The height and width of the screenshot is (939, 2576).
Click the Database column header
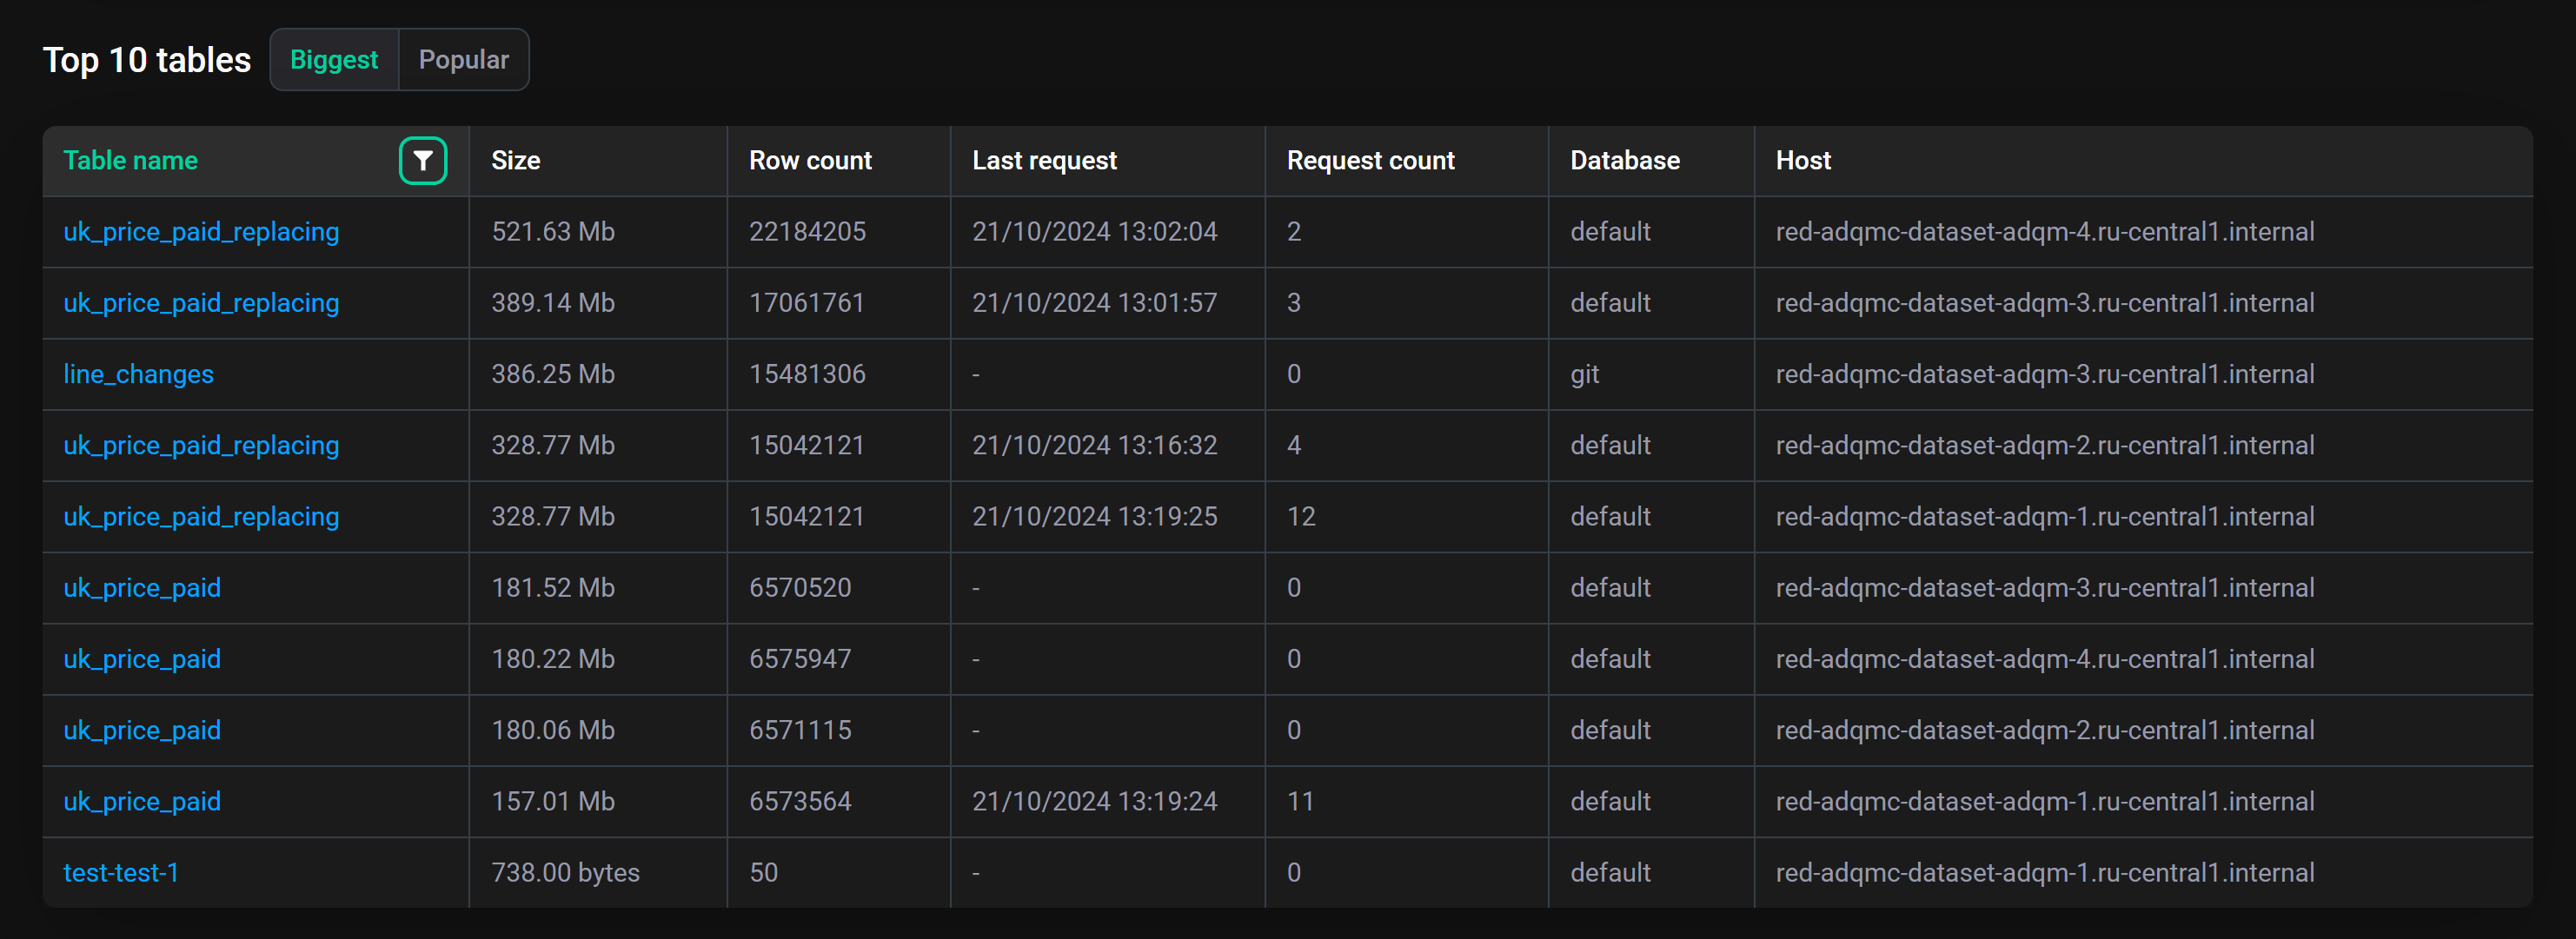tap(1624, 160)
